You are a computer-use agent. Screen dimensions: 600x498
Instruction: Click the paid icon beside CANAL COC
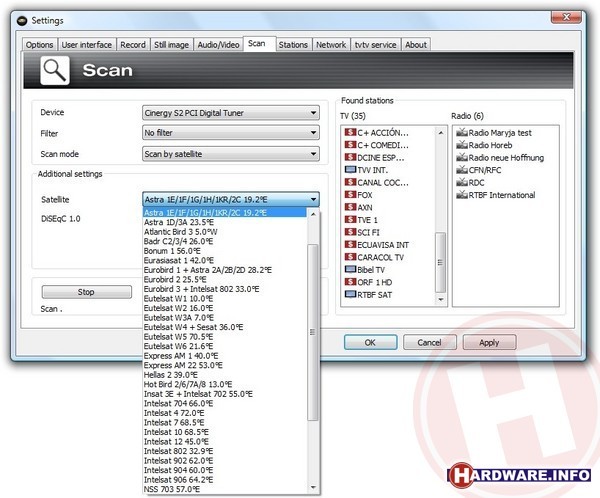pyautogui.click(x=350, y=182)
